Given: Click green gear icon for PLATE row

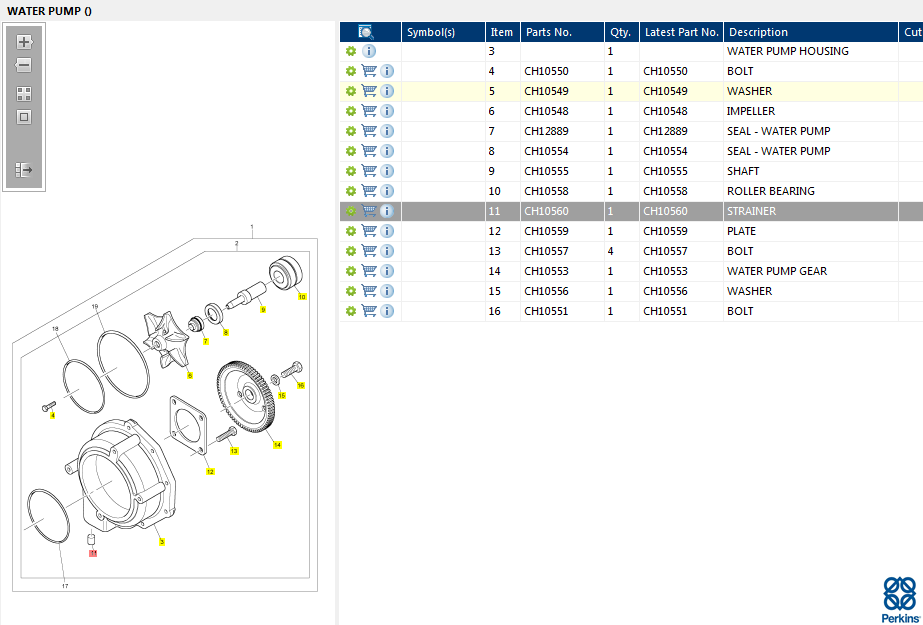Looking at the screenshot, I should [351, 231].
